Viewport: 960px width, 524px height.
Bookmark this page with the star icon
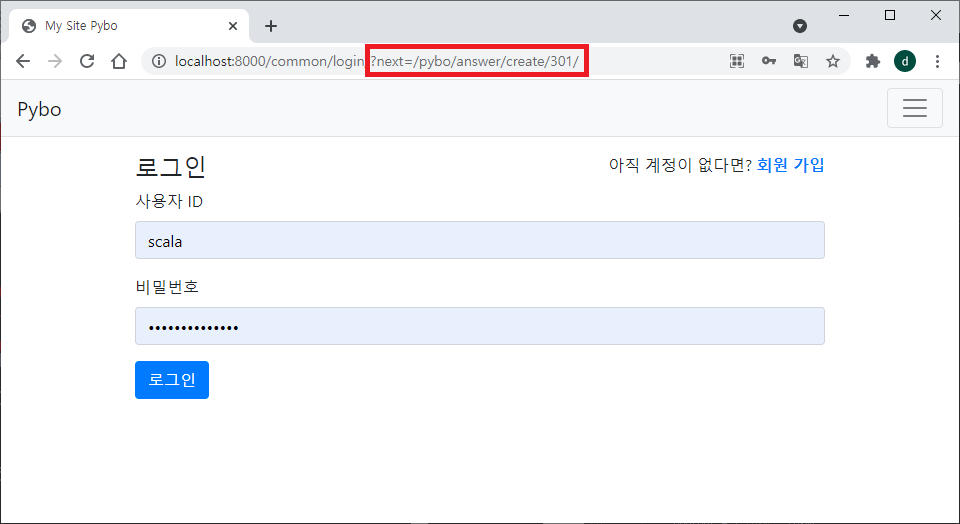coord(833,61)
